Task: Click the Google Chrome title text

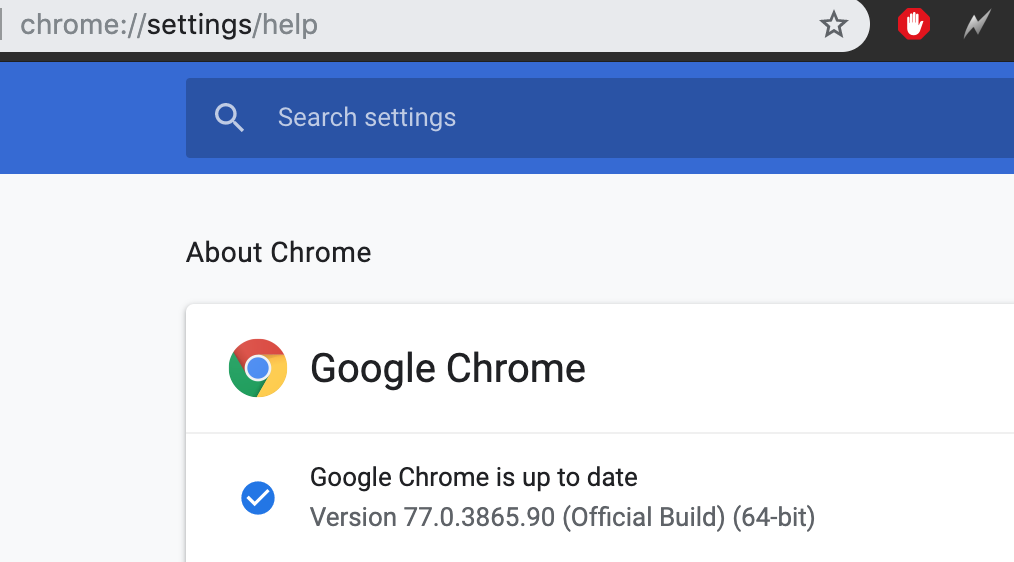Action: click(x=448, y=369)
